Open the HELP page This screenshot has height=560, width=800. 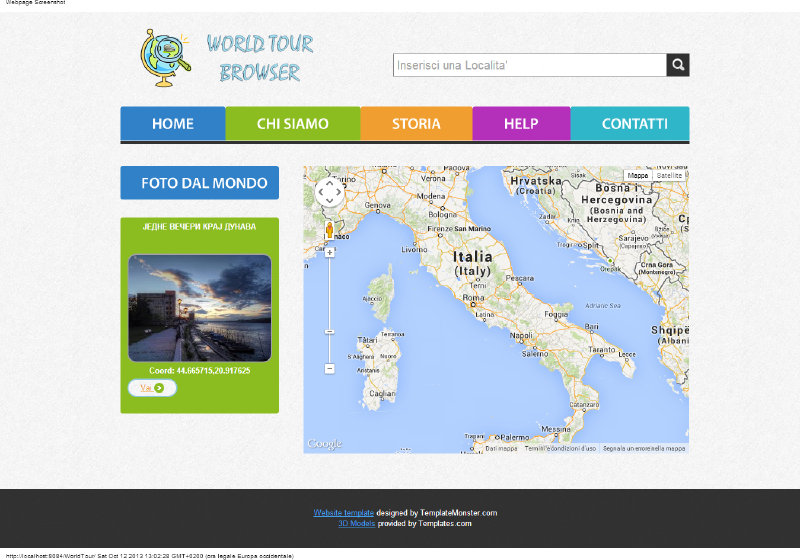tap(521, 123)
